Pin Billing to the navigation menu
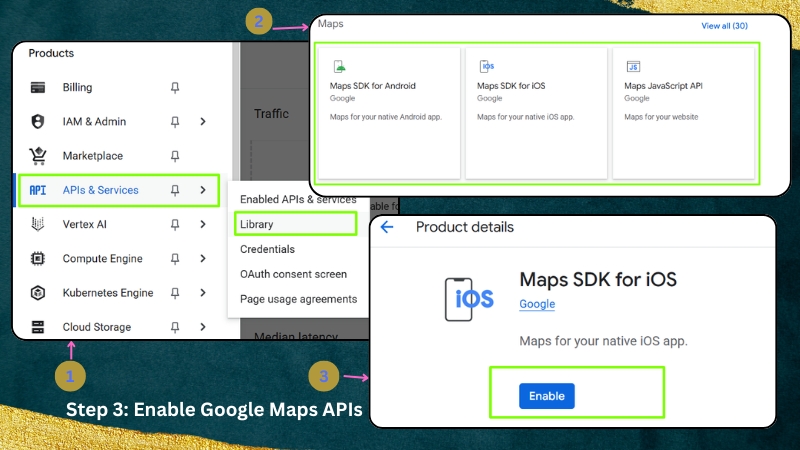The image size is (800, 450). [x=175, y=88]
